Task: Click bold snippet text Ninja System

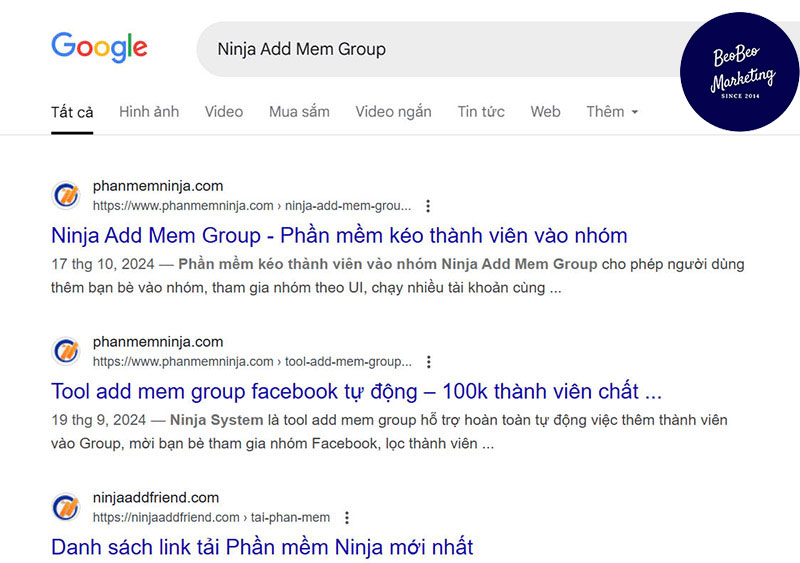Action: (x=216, y=420)
